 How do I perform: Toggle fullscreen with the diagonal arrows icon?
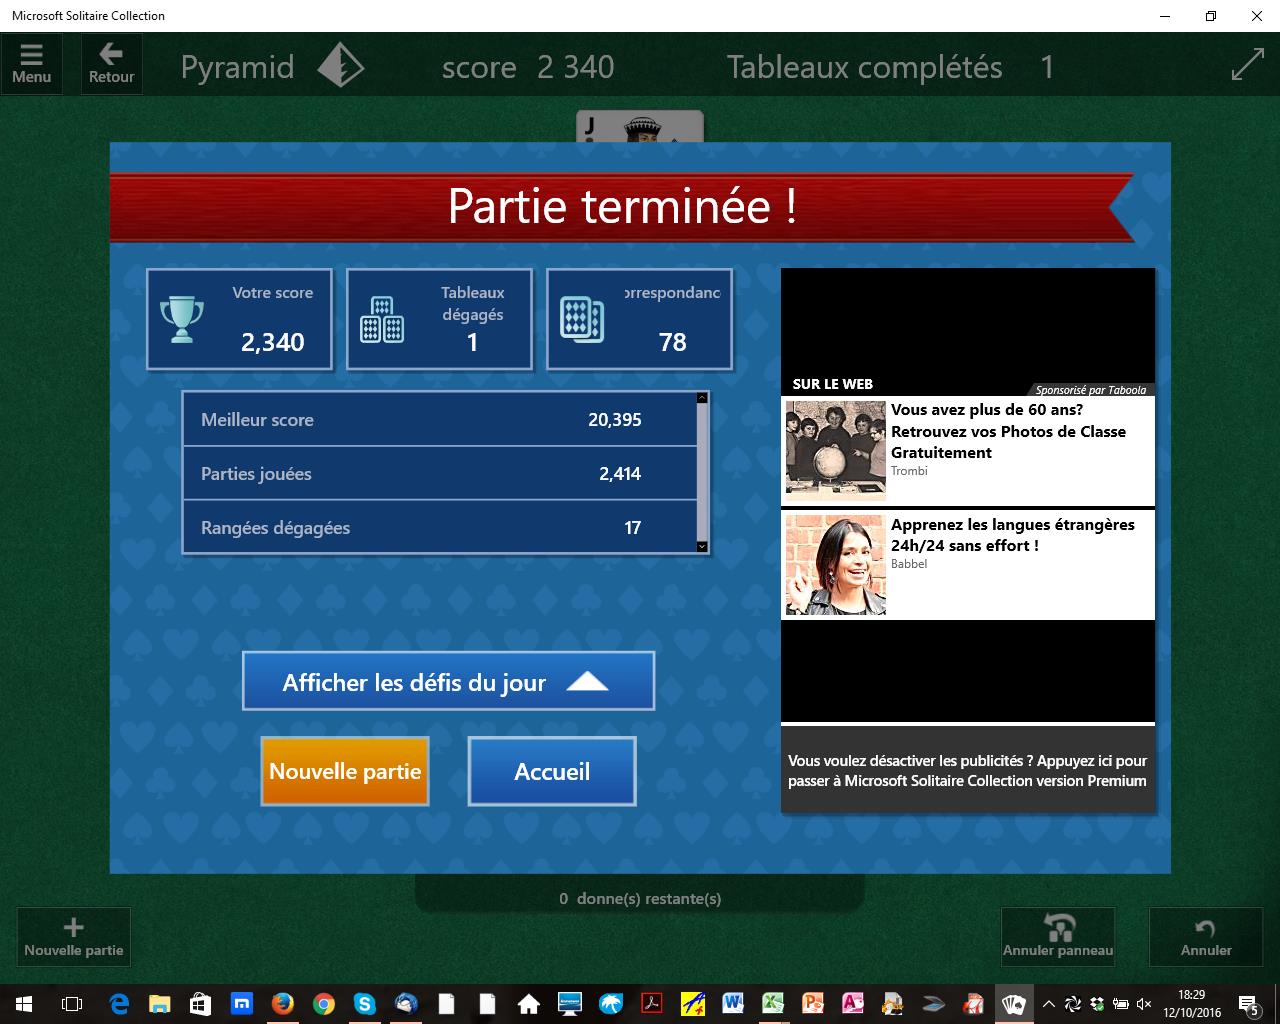[x=1247, y=65]
